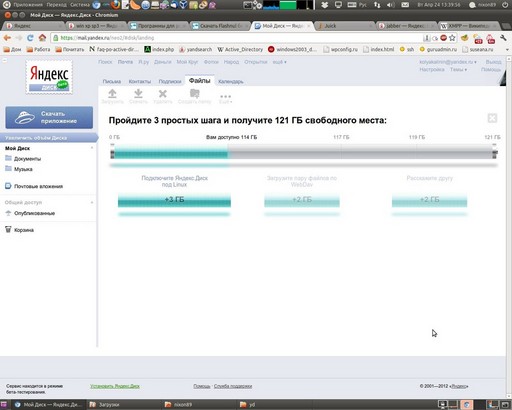512x410 pixels.
Task: Switch to the Письма tab
Action: coord(112,81)
